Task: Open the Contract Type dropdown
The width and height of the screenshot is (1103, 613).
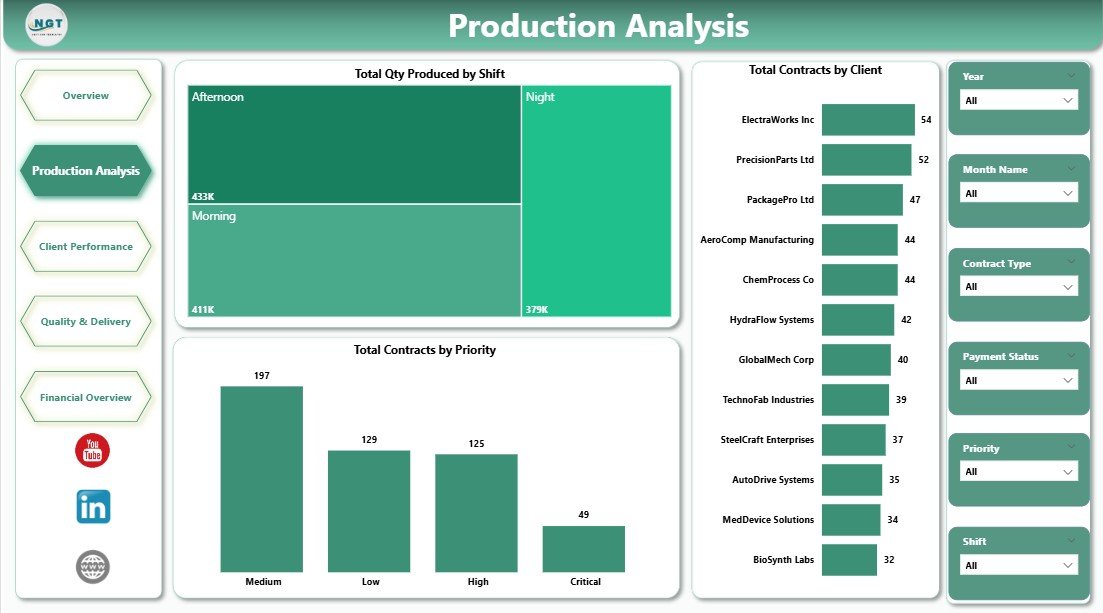Action: (1018, 287)
